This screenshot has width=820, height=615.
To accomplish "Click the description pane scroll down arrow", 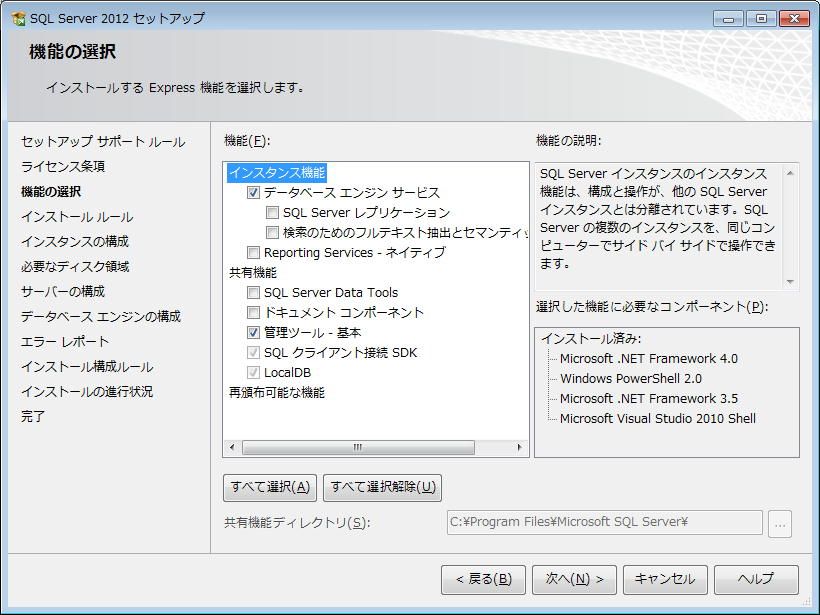I will click(x=790, y=282).
